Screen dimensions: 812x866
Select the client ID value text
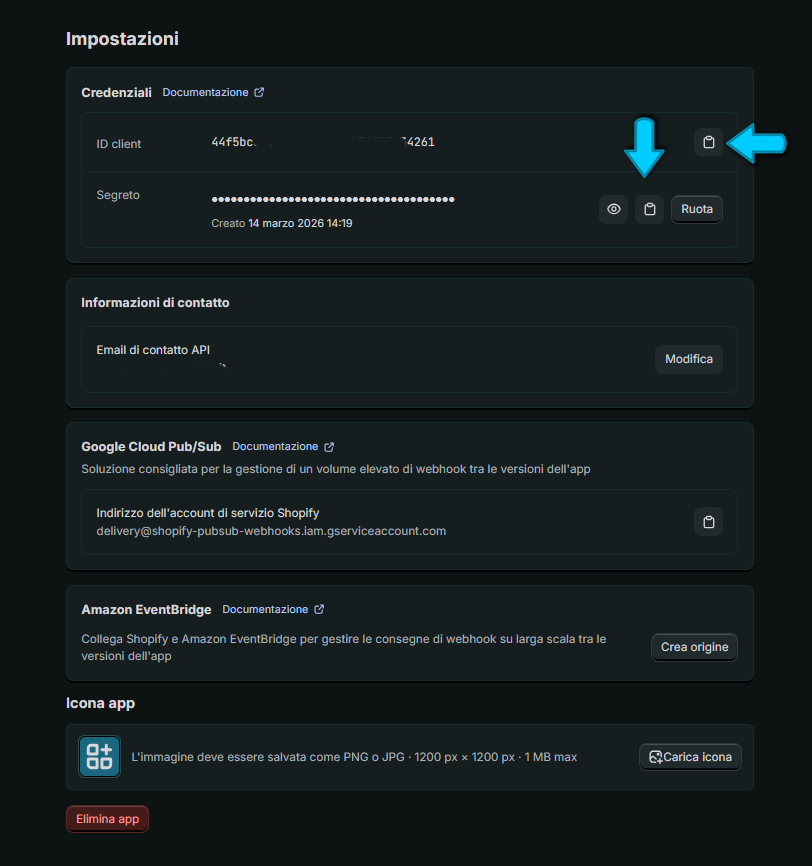[323, 142]
